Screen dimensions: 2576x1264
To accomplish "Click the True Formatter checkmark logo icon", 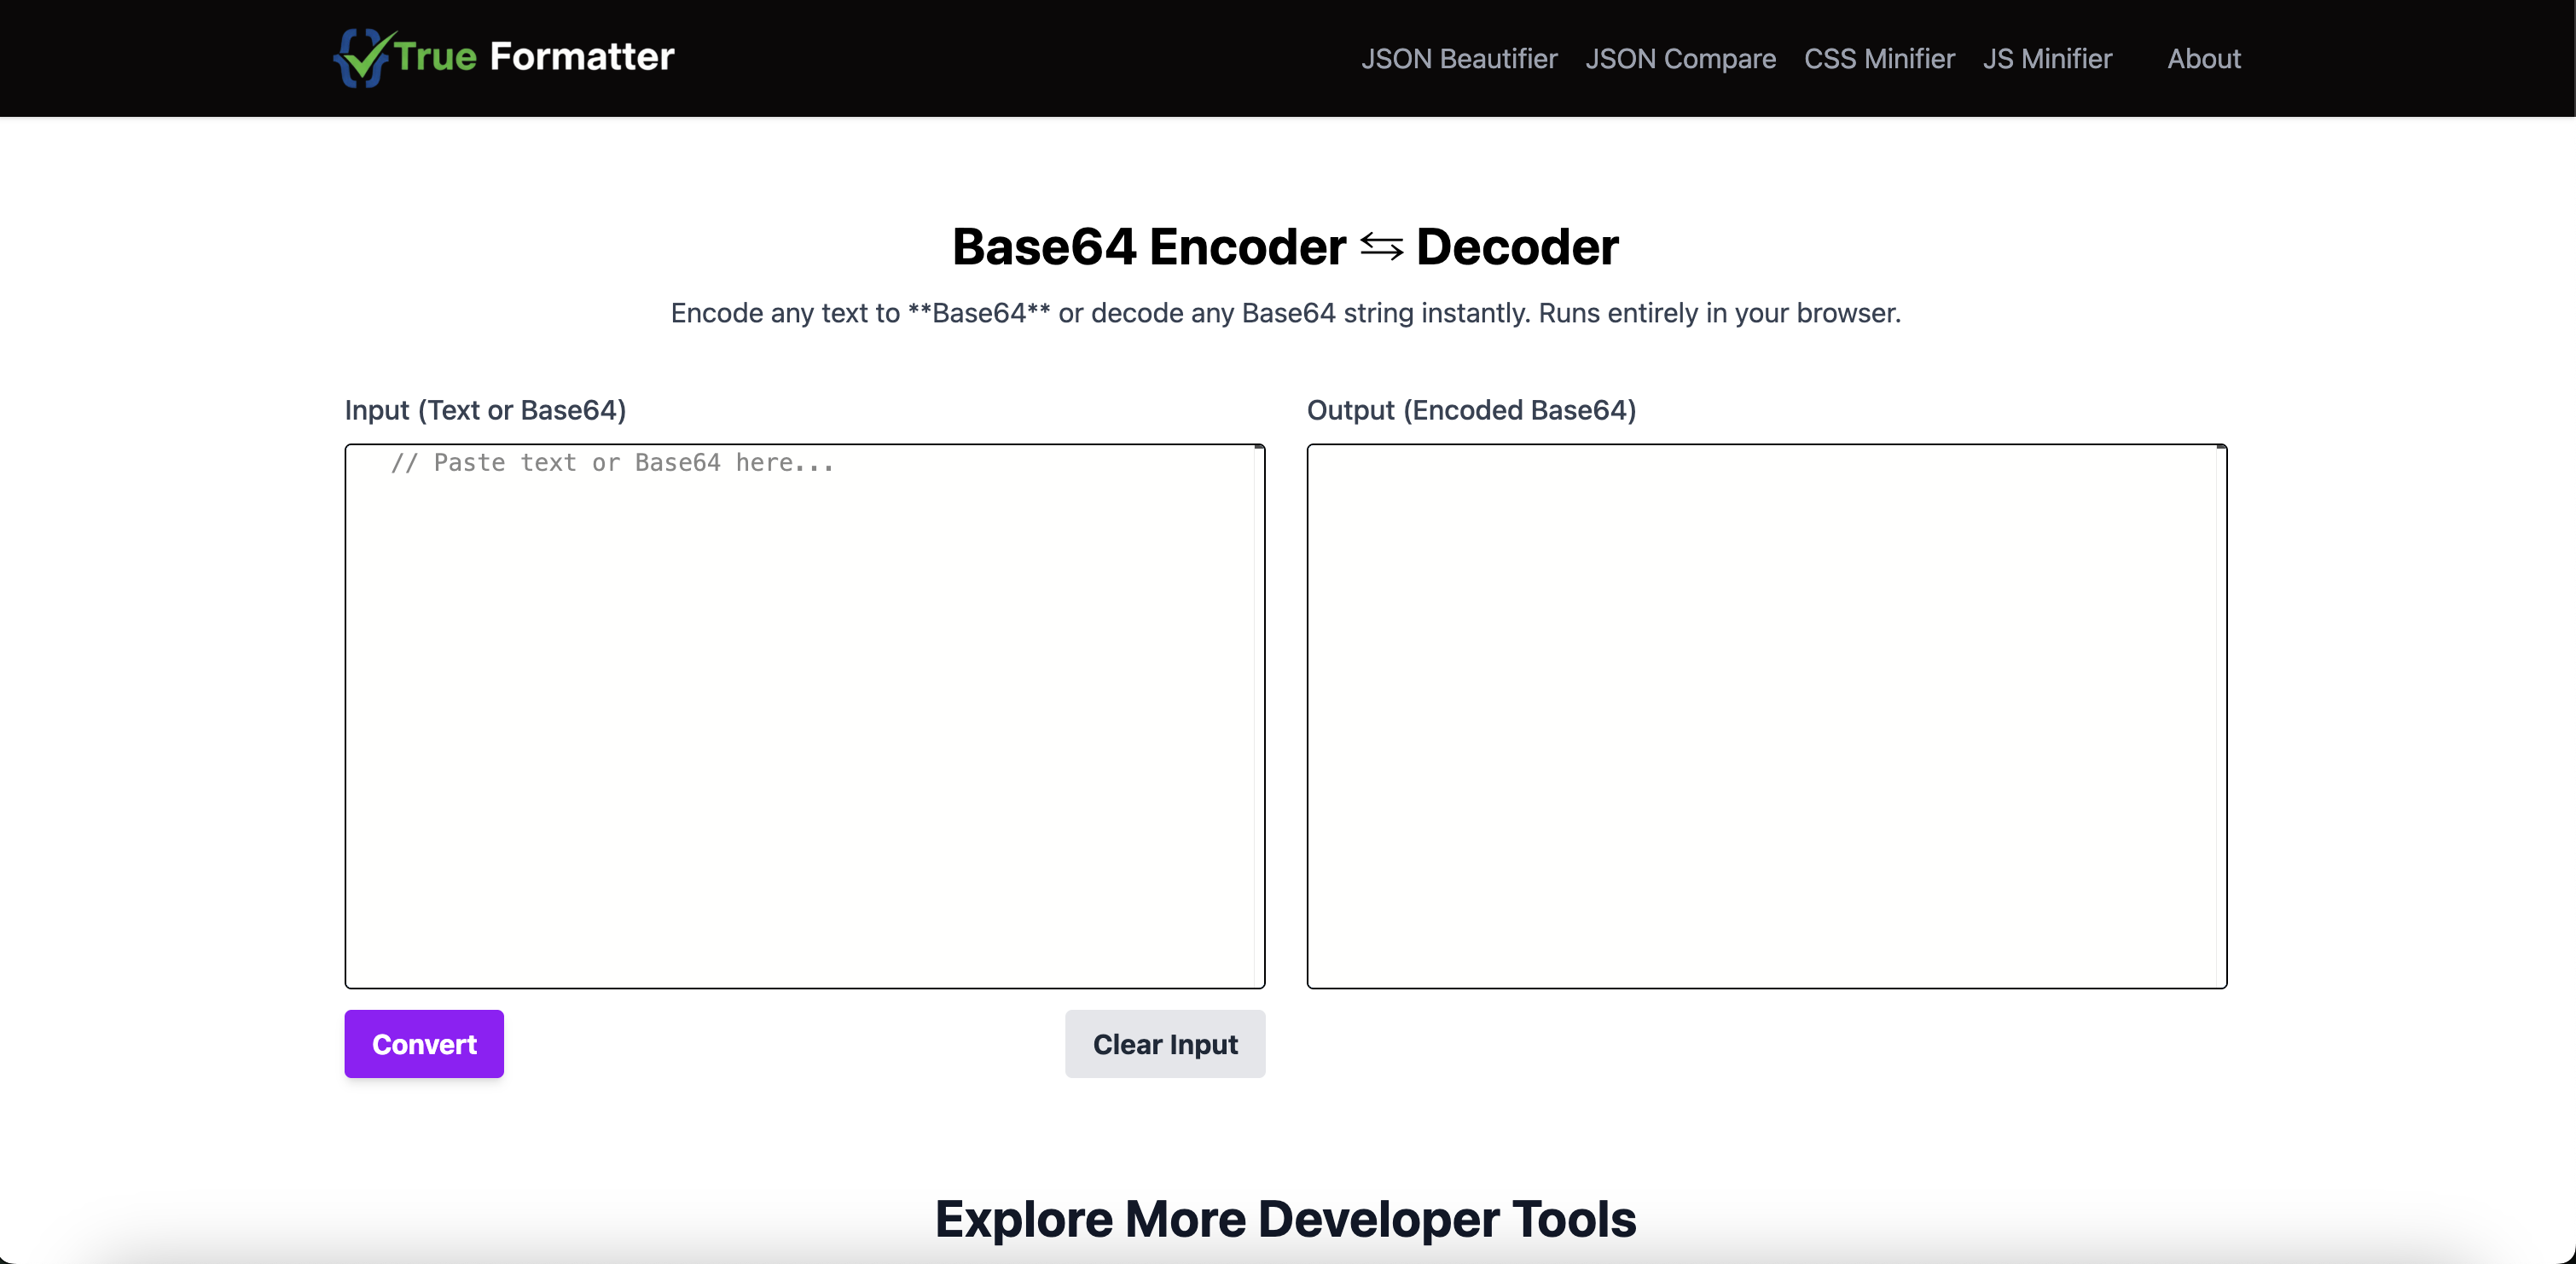I will click(362, 58).
